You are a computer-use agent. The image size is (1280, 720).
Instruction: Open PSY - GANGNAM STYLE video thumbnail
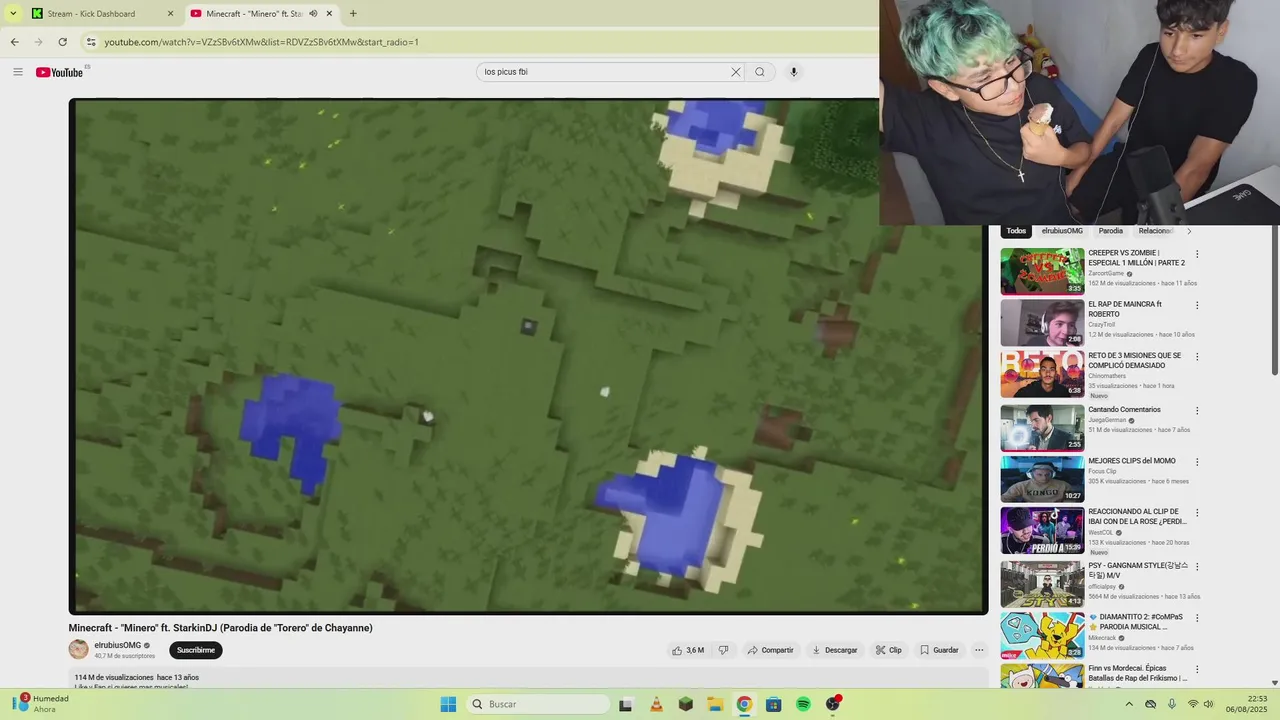pos(1042,583)
